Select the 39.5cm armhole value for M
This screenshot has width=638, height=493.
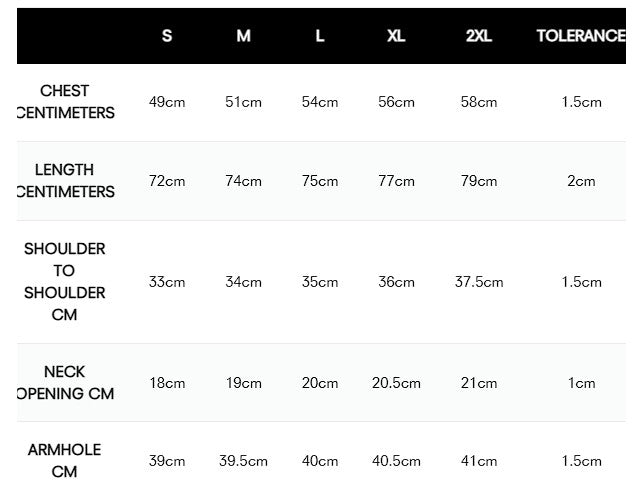(243, 461)
